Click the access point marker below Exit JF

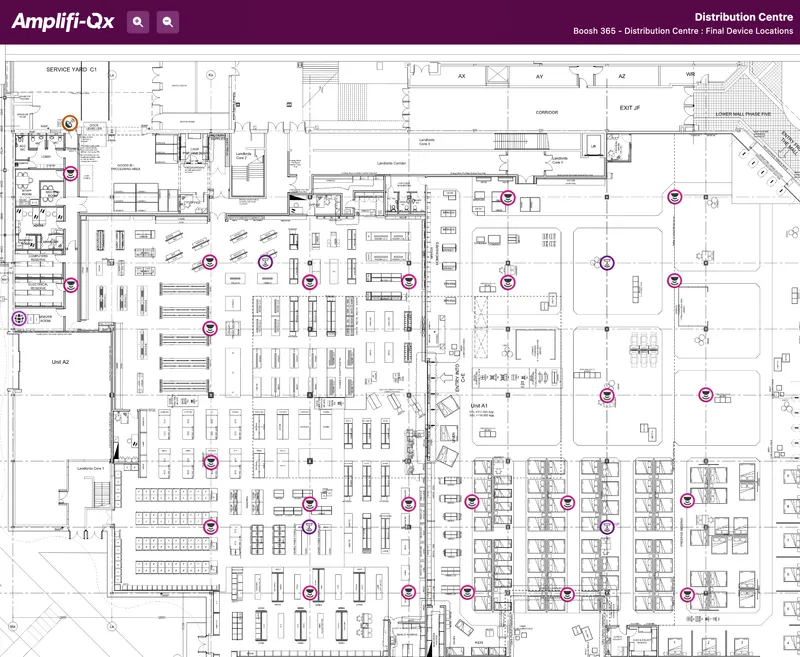pyautogui.click(x=674, y=196)
